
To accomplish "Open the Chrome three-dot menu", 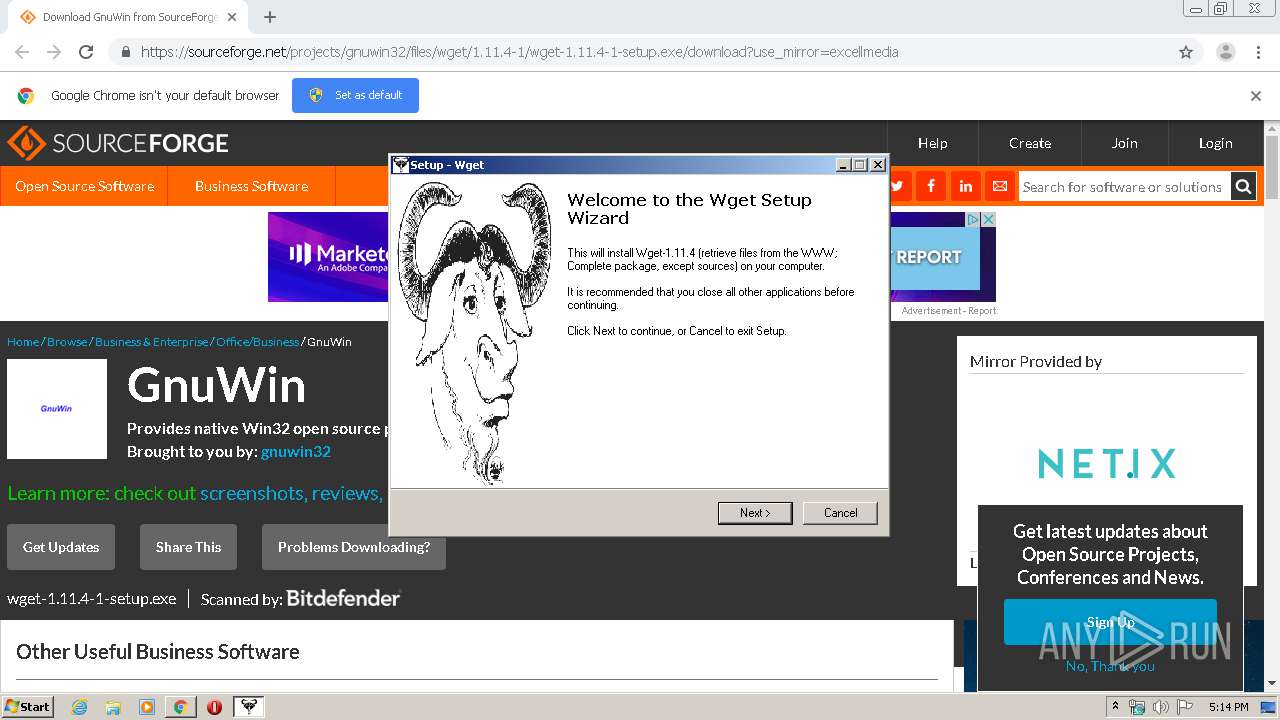I will click(x=1258, y=52).
